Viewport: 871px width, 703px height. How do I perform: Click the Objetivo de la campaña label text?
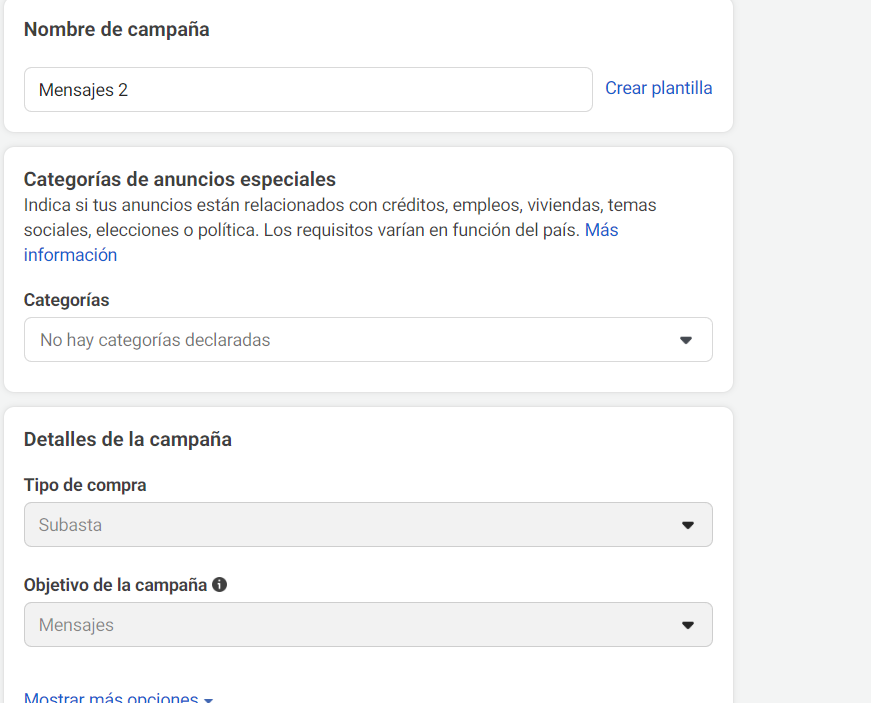(115, 585)
